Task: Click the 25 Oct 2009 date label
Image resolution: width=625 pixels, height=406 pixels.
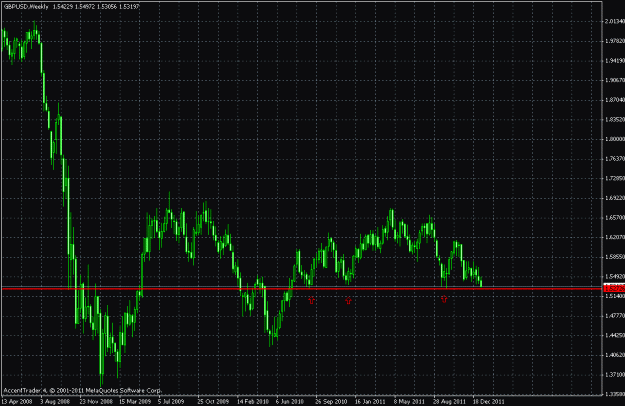Action: (x=213, y=401)
